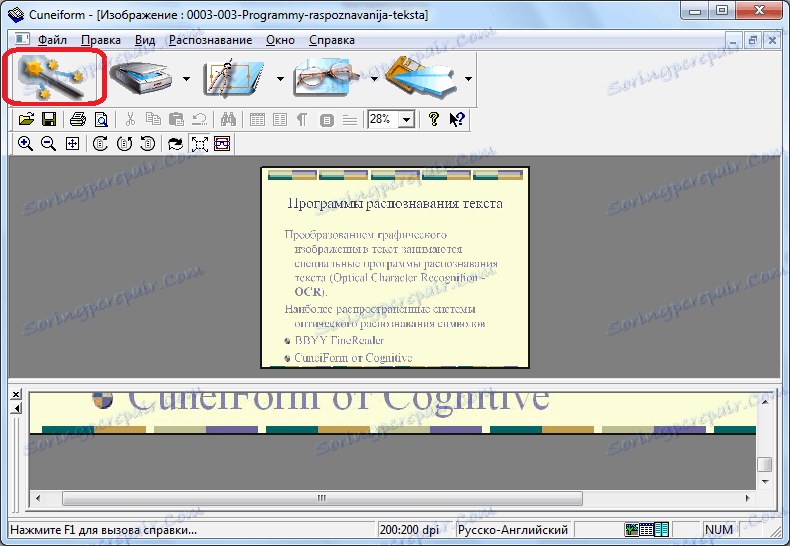Click NUM indicator in status bar
The image size is (790, 546).
click(718, 530)
